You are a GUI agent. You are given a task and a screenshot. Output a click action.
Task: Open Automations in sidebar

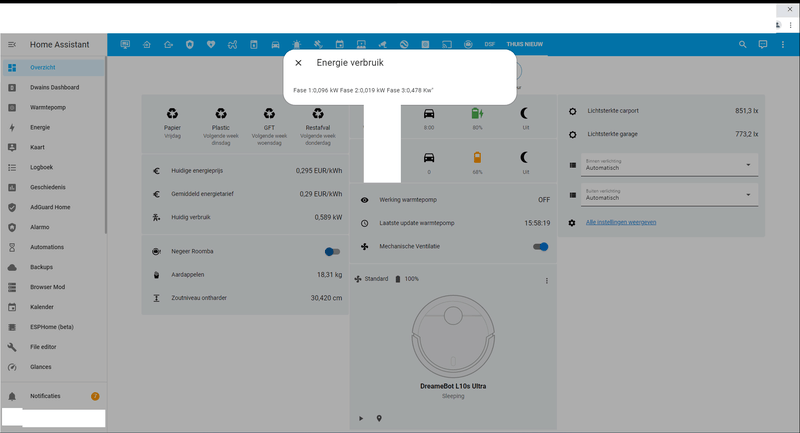point(54,247)
